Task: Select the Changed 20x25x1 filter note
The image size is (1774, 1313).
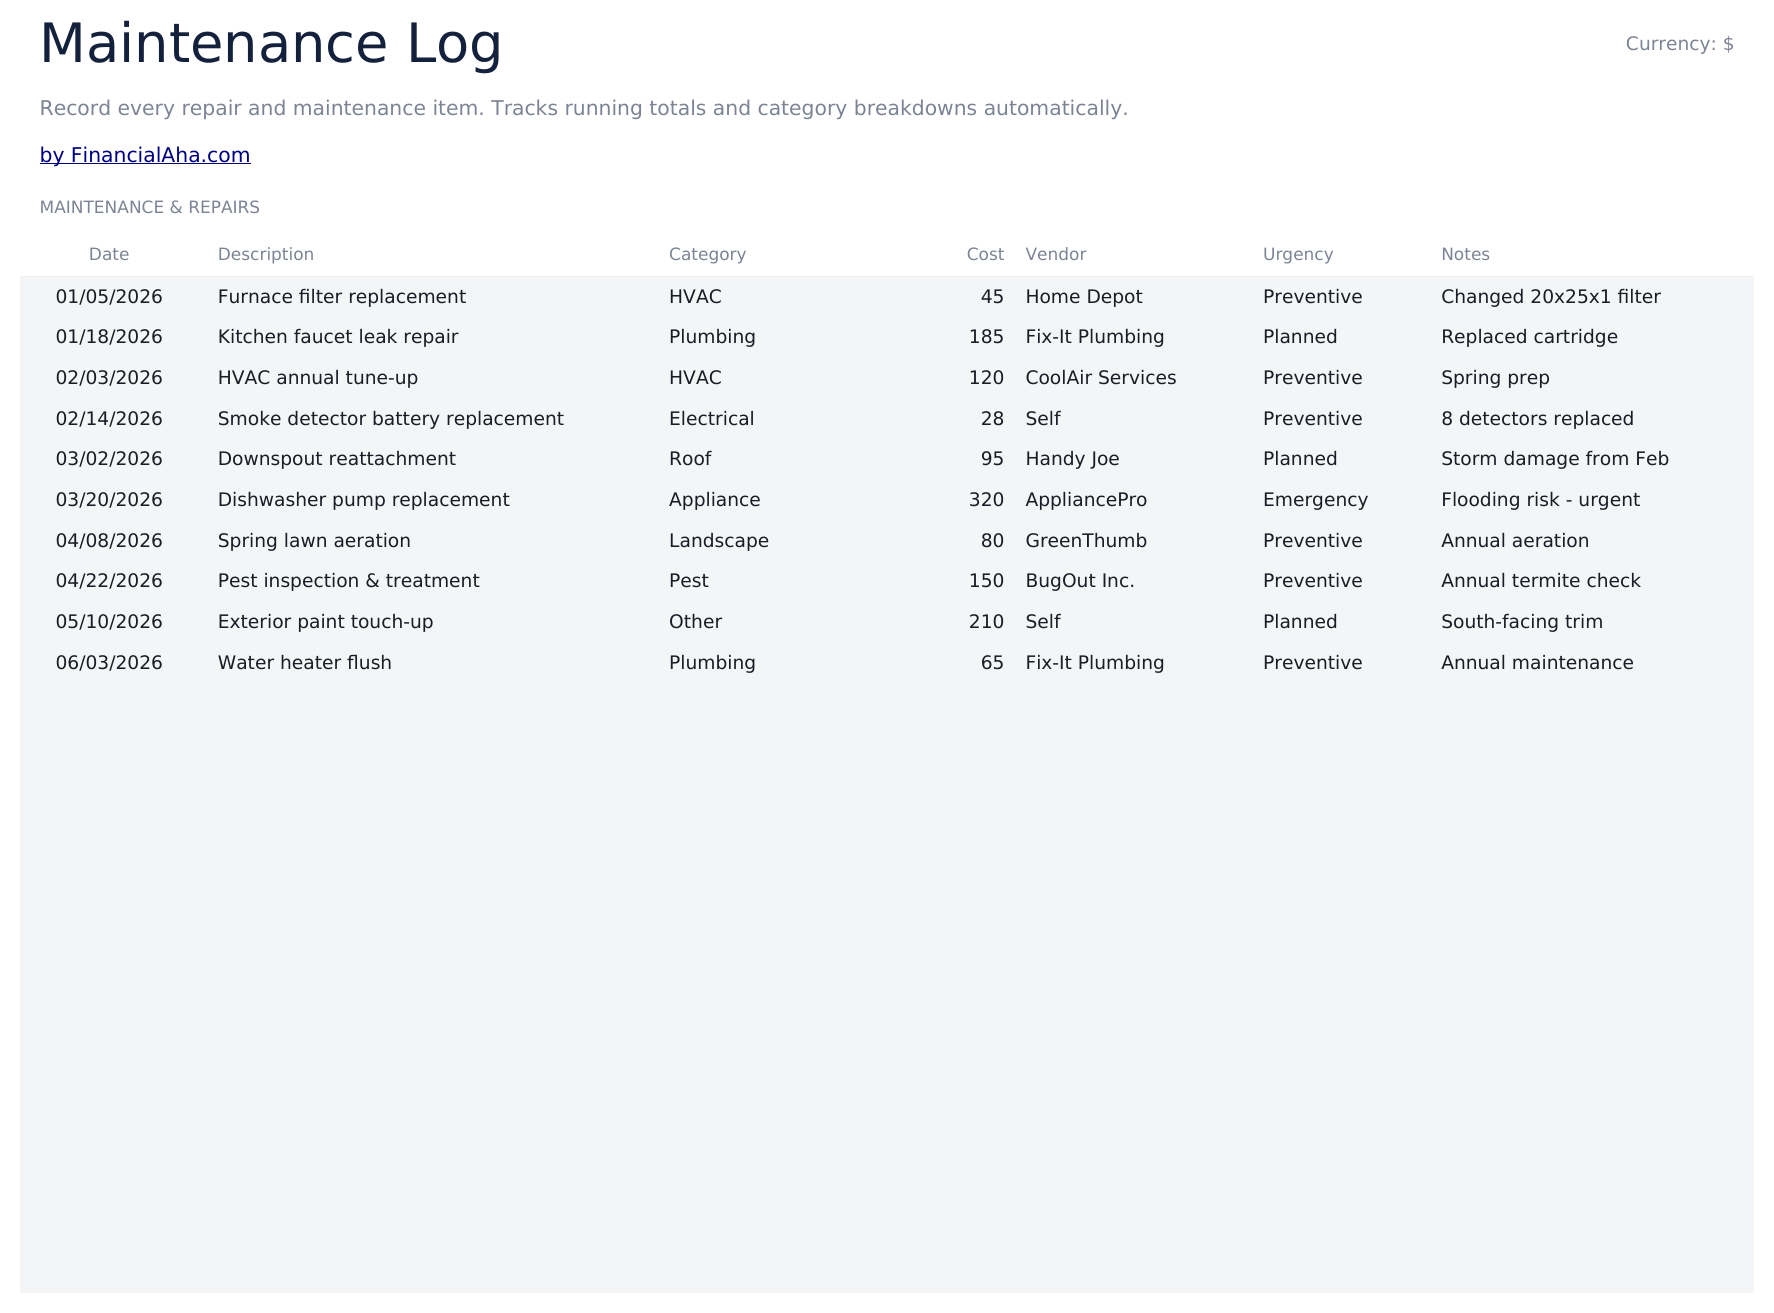Action: 1551,297
